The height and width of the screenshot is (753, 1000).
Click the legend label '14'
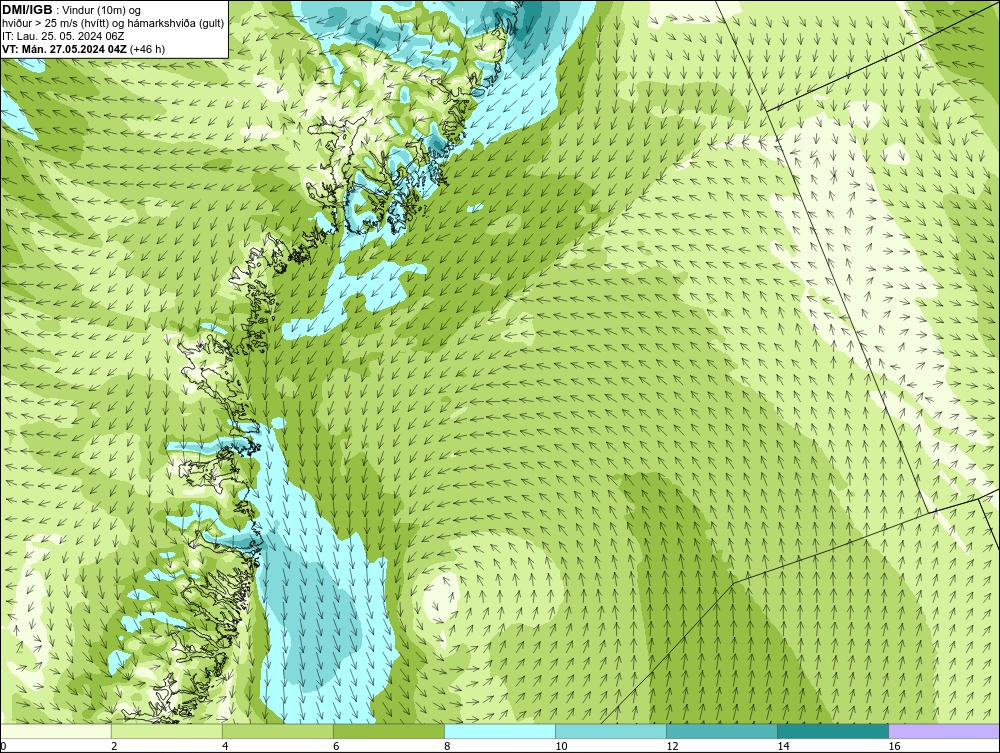tap(783, 746)
